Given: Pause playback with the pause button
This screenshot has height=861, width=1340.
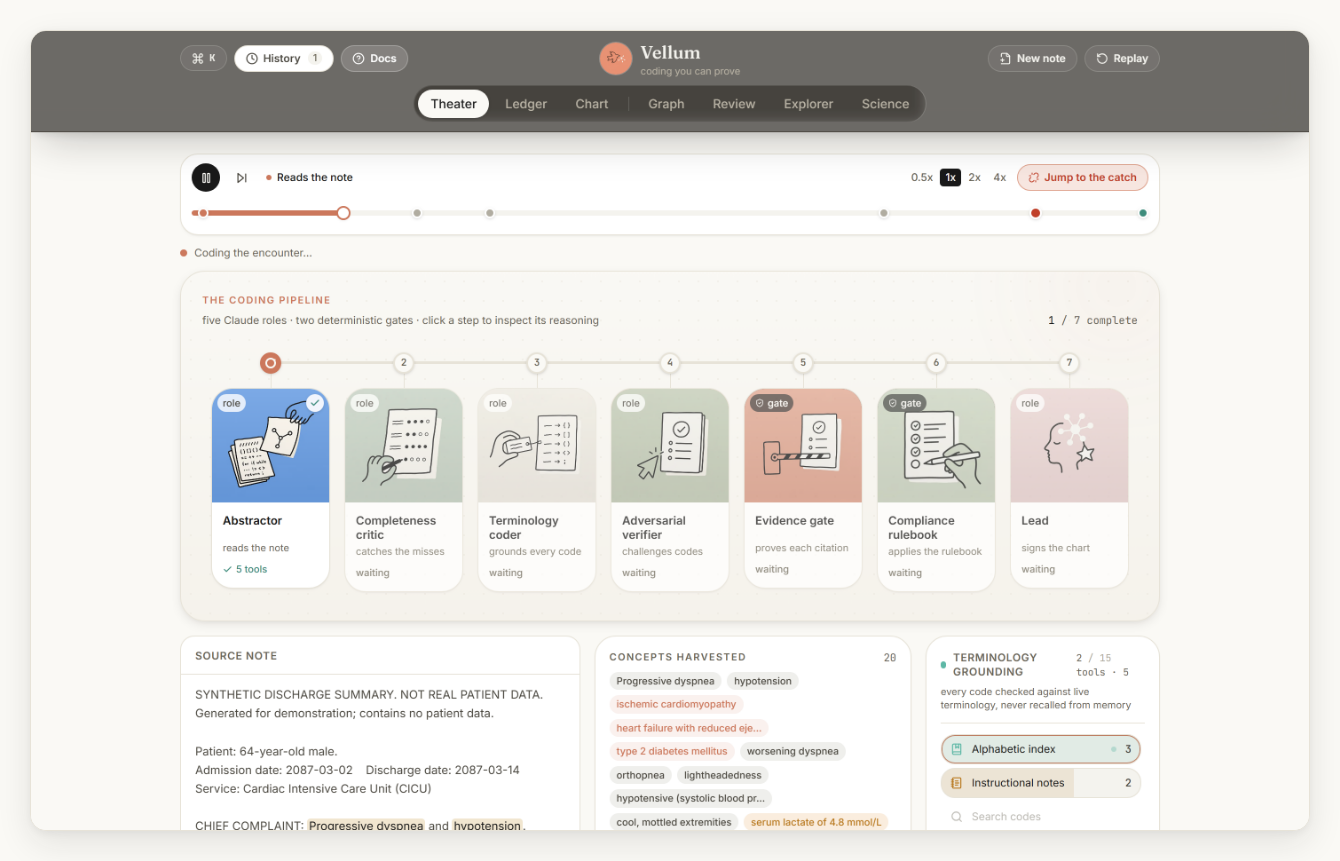Looking at the screenshot, I should pos(206,177).
